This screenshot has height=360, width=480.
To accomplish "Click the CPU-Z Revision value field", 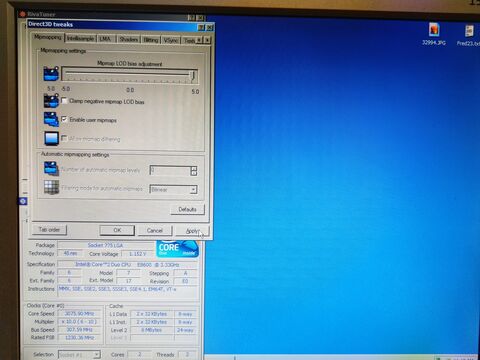I will [185, 281].
